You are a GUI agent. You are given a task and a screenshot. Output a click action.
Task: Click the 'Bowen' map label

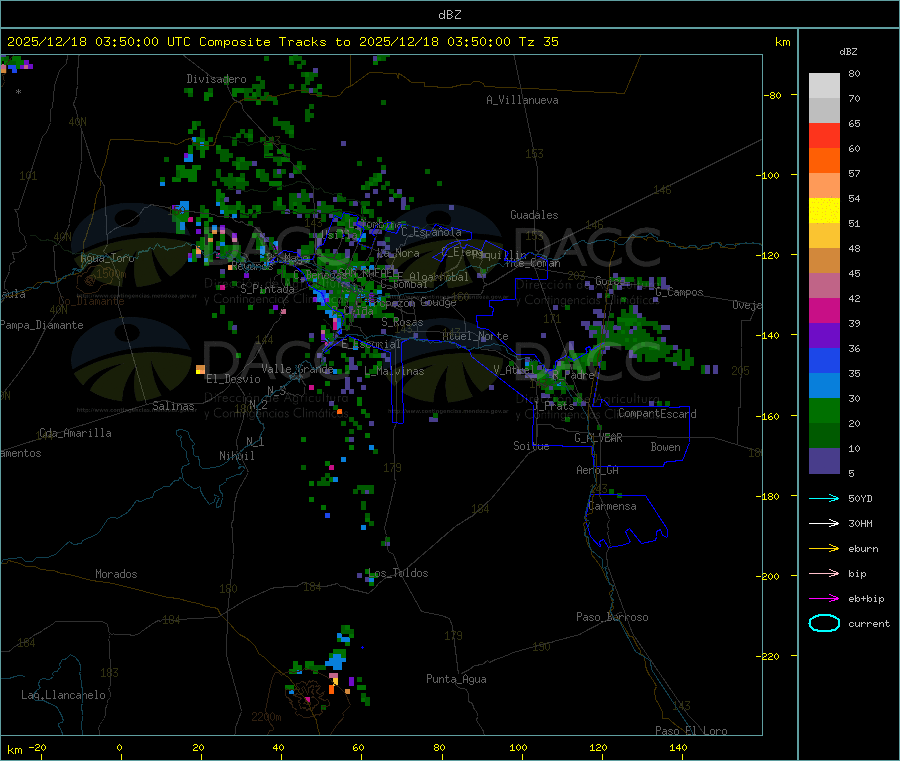666,447
